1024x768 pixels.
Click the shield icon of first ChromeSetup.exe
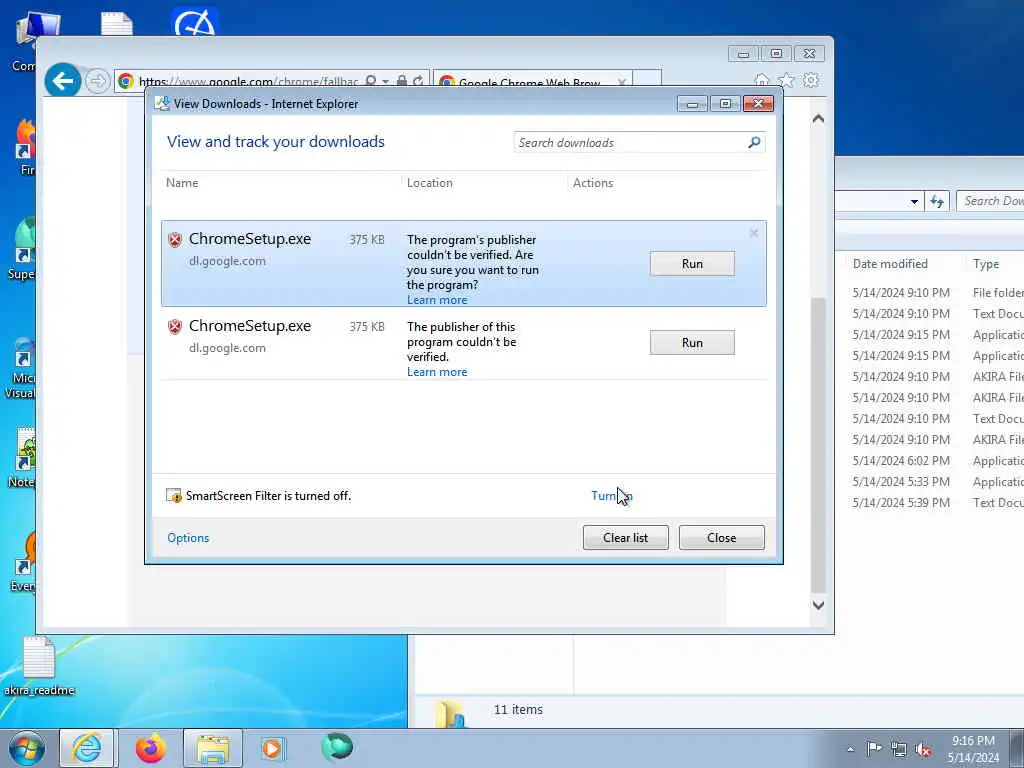174,240
